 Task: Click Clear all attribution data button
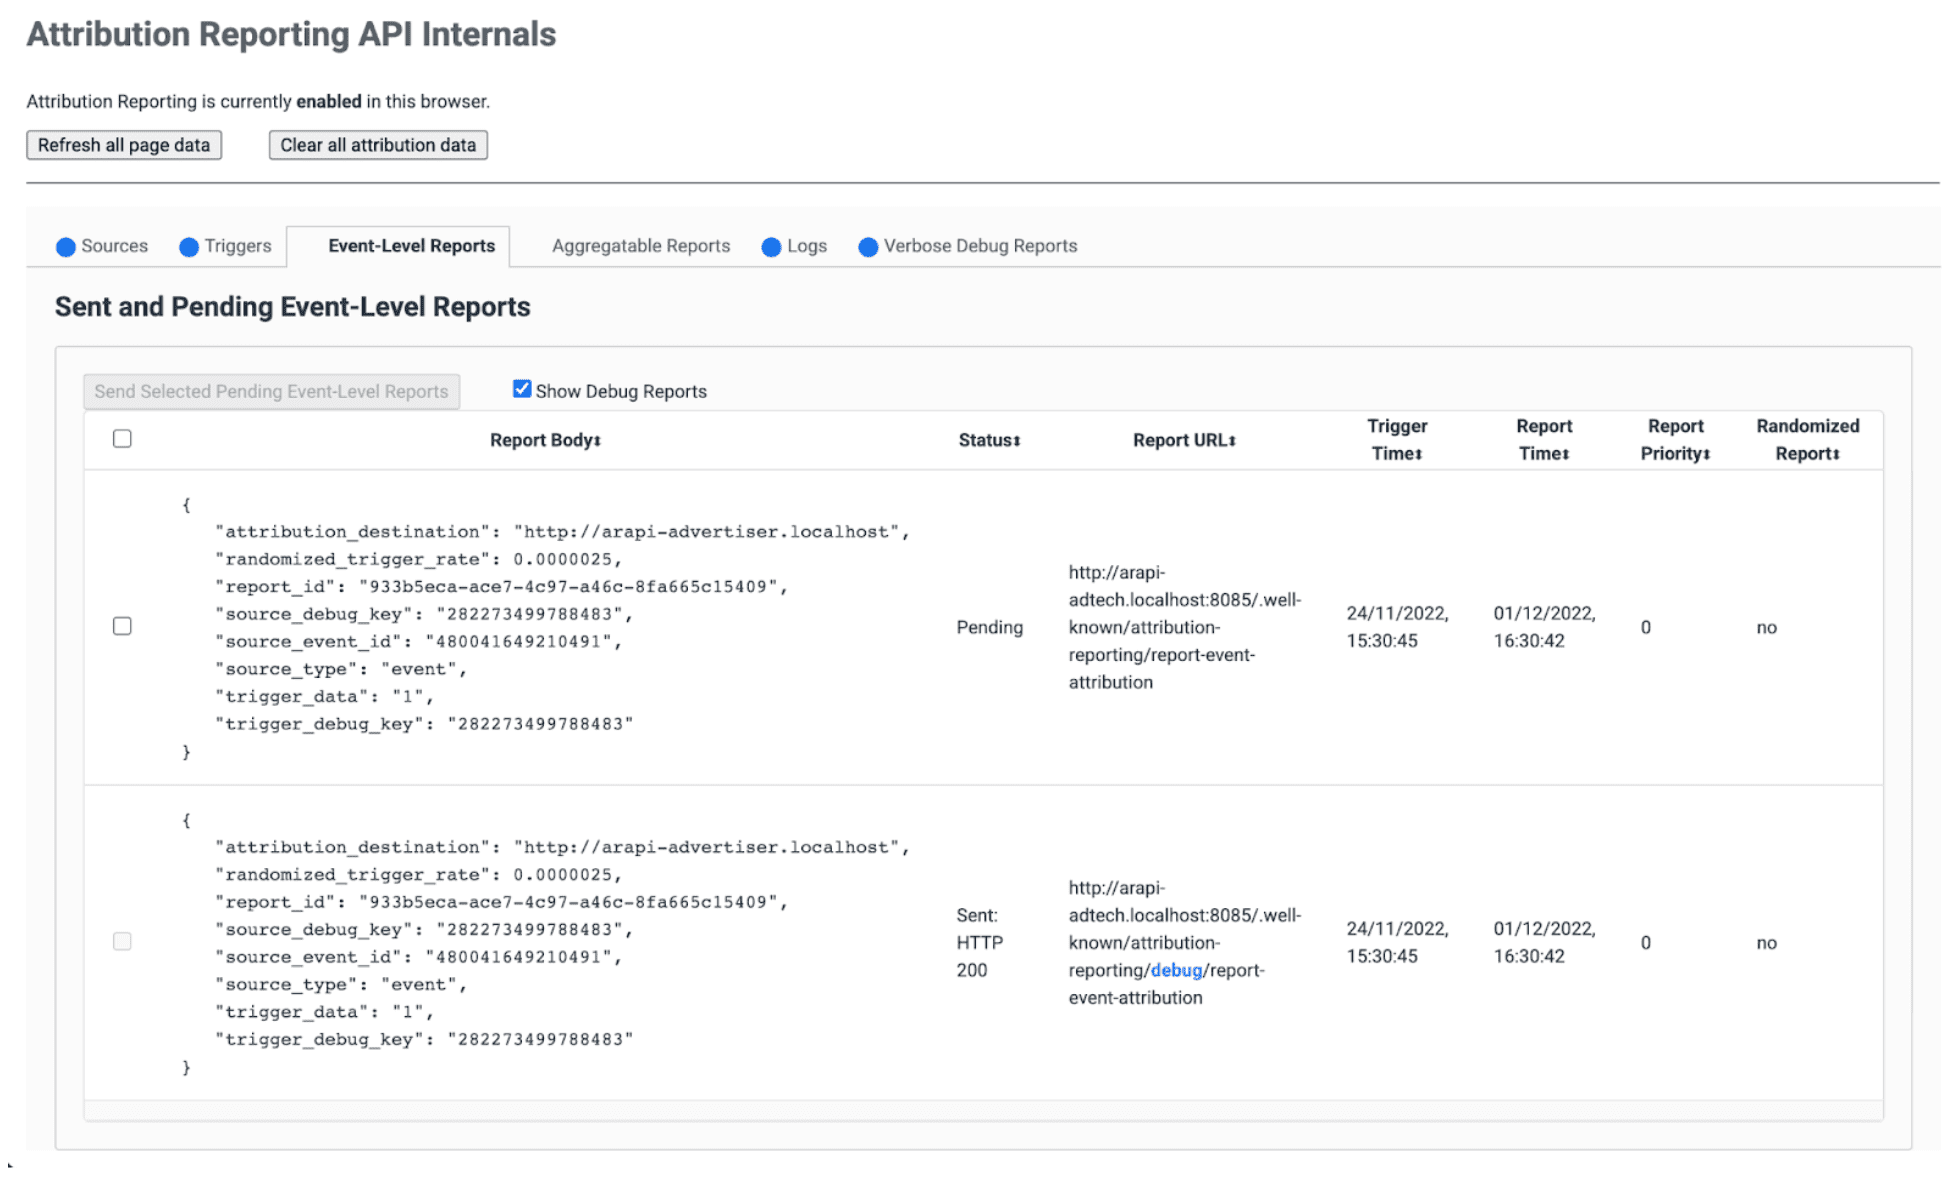pos(376,143)
